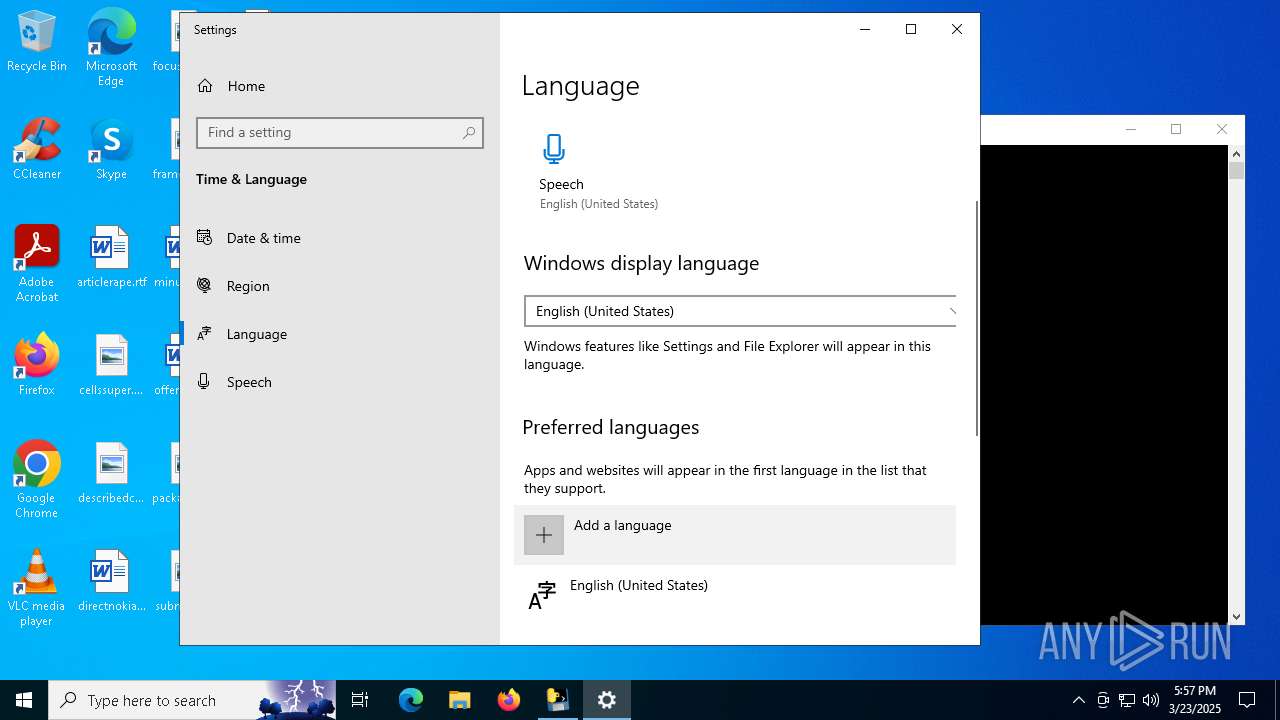Open the Windows display language dropdown
1280x720 pixels.
(740, 311)
